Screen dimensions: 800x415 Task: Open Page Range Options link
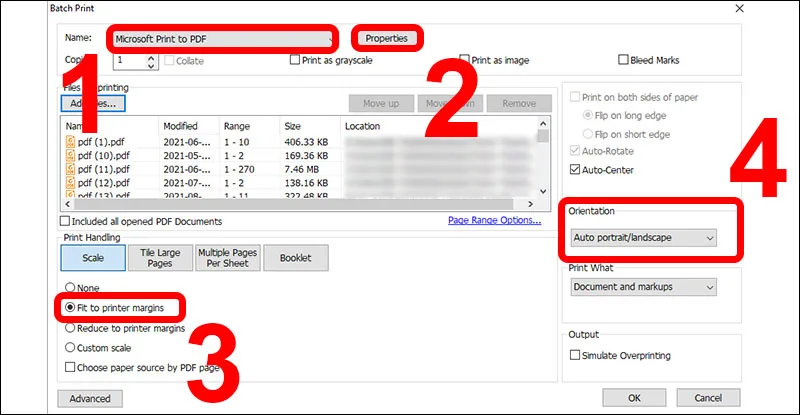494,220
